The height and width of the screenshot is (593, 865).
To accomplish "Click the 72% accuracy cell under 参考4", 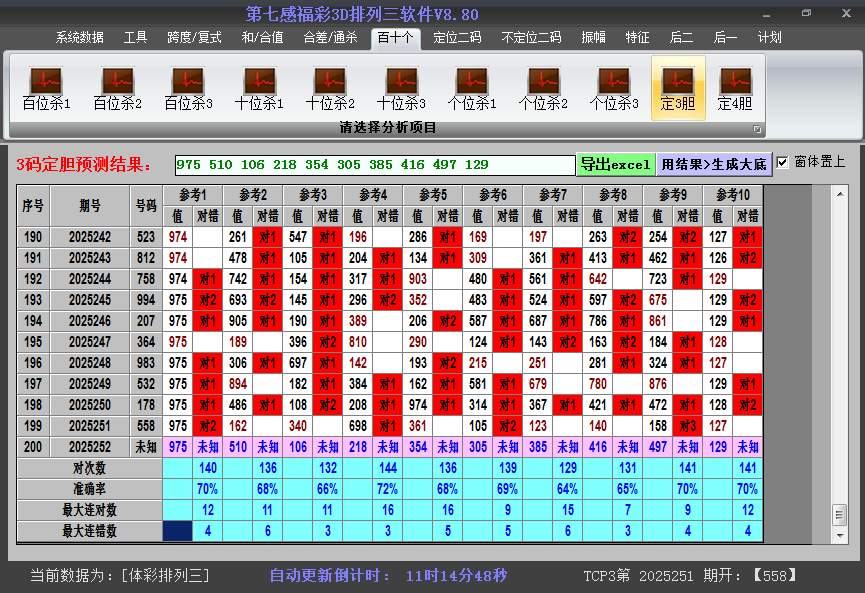I will (x=388, y=489).
